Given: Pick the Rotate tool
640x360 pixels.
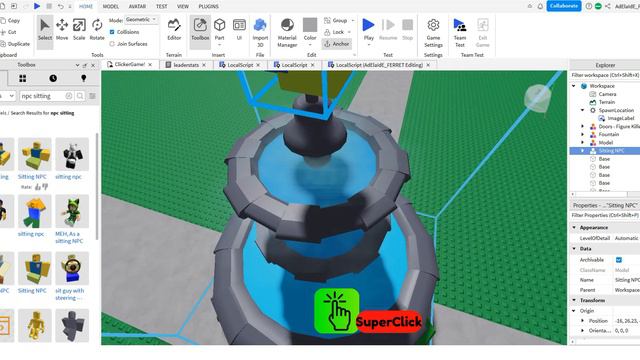Looking at the screenshot, I should (97, 30).
